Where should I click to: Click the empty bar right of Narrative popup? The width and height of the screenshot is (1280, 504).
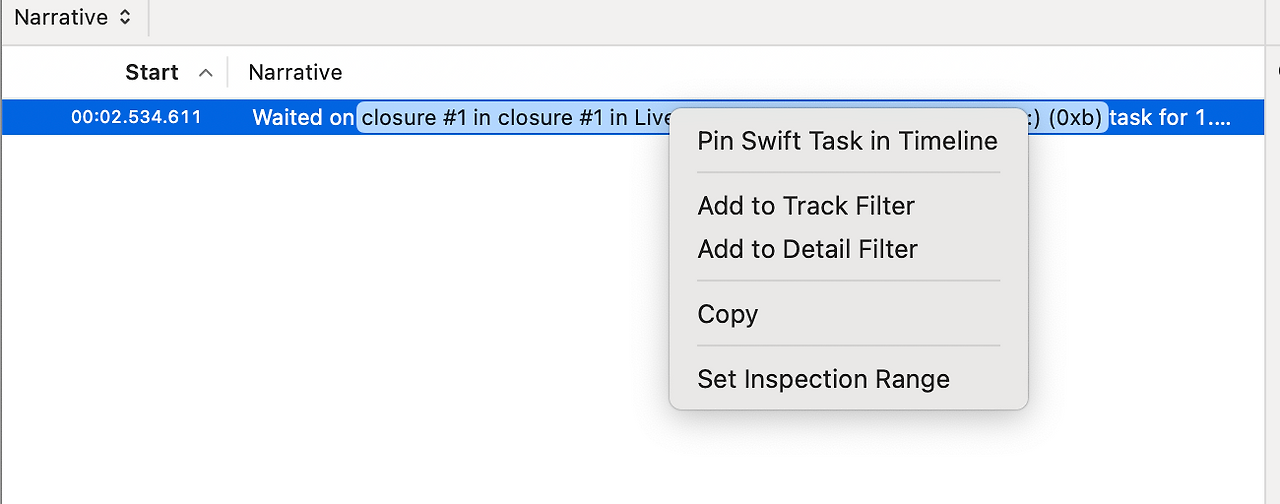tap(700, 18)
